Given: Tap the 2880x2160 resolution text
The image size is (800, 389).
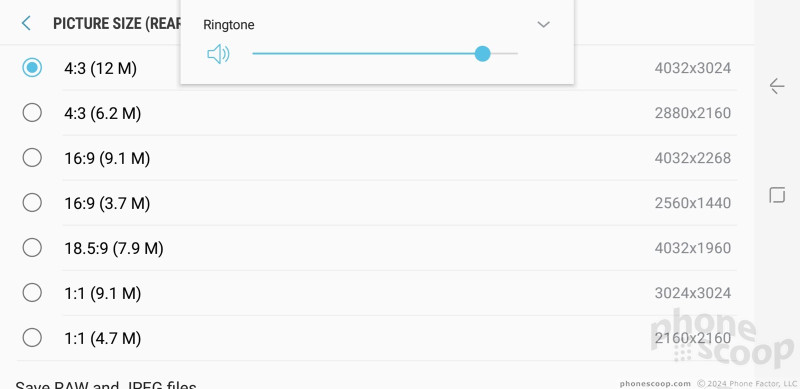Looking at the screenshot, I should (692, 113).
